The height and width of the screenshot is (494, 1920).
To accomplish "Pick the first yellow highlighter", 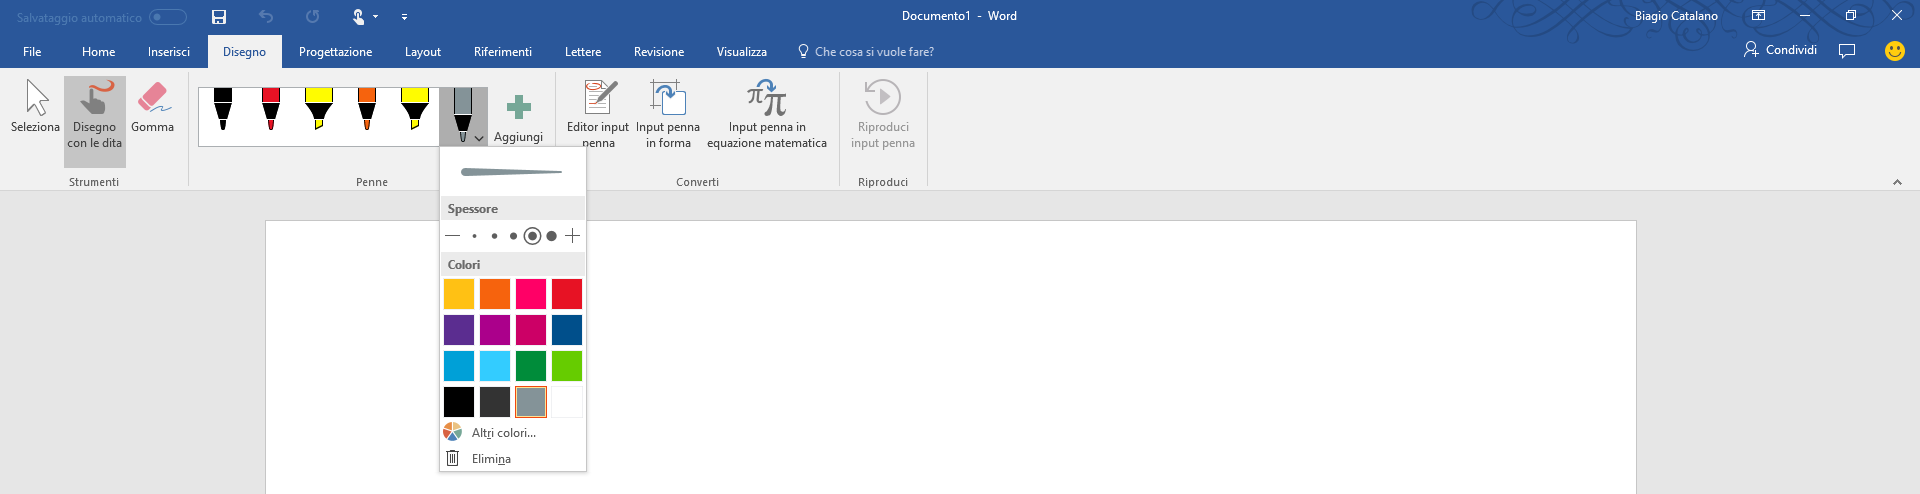I will tap(319, 110).
